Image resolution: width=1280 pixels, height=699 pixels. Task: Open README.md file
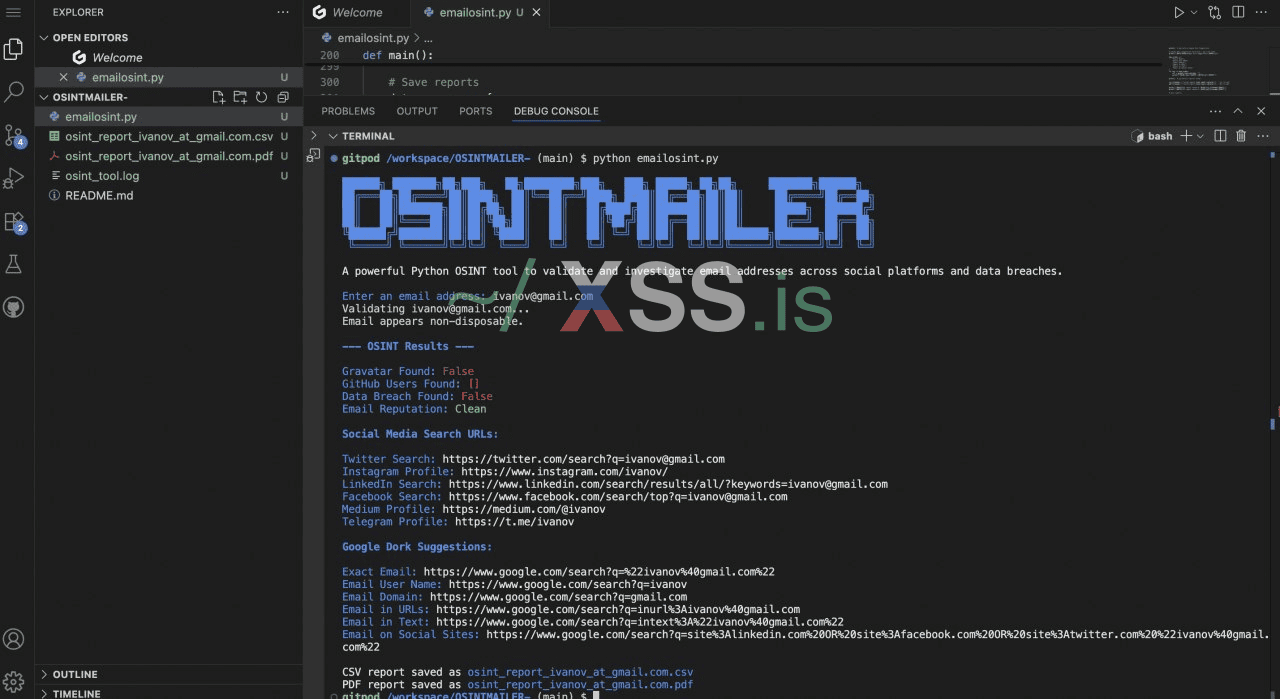168,195
